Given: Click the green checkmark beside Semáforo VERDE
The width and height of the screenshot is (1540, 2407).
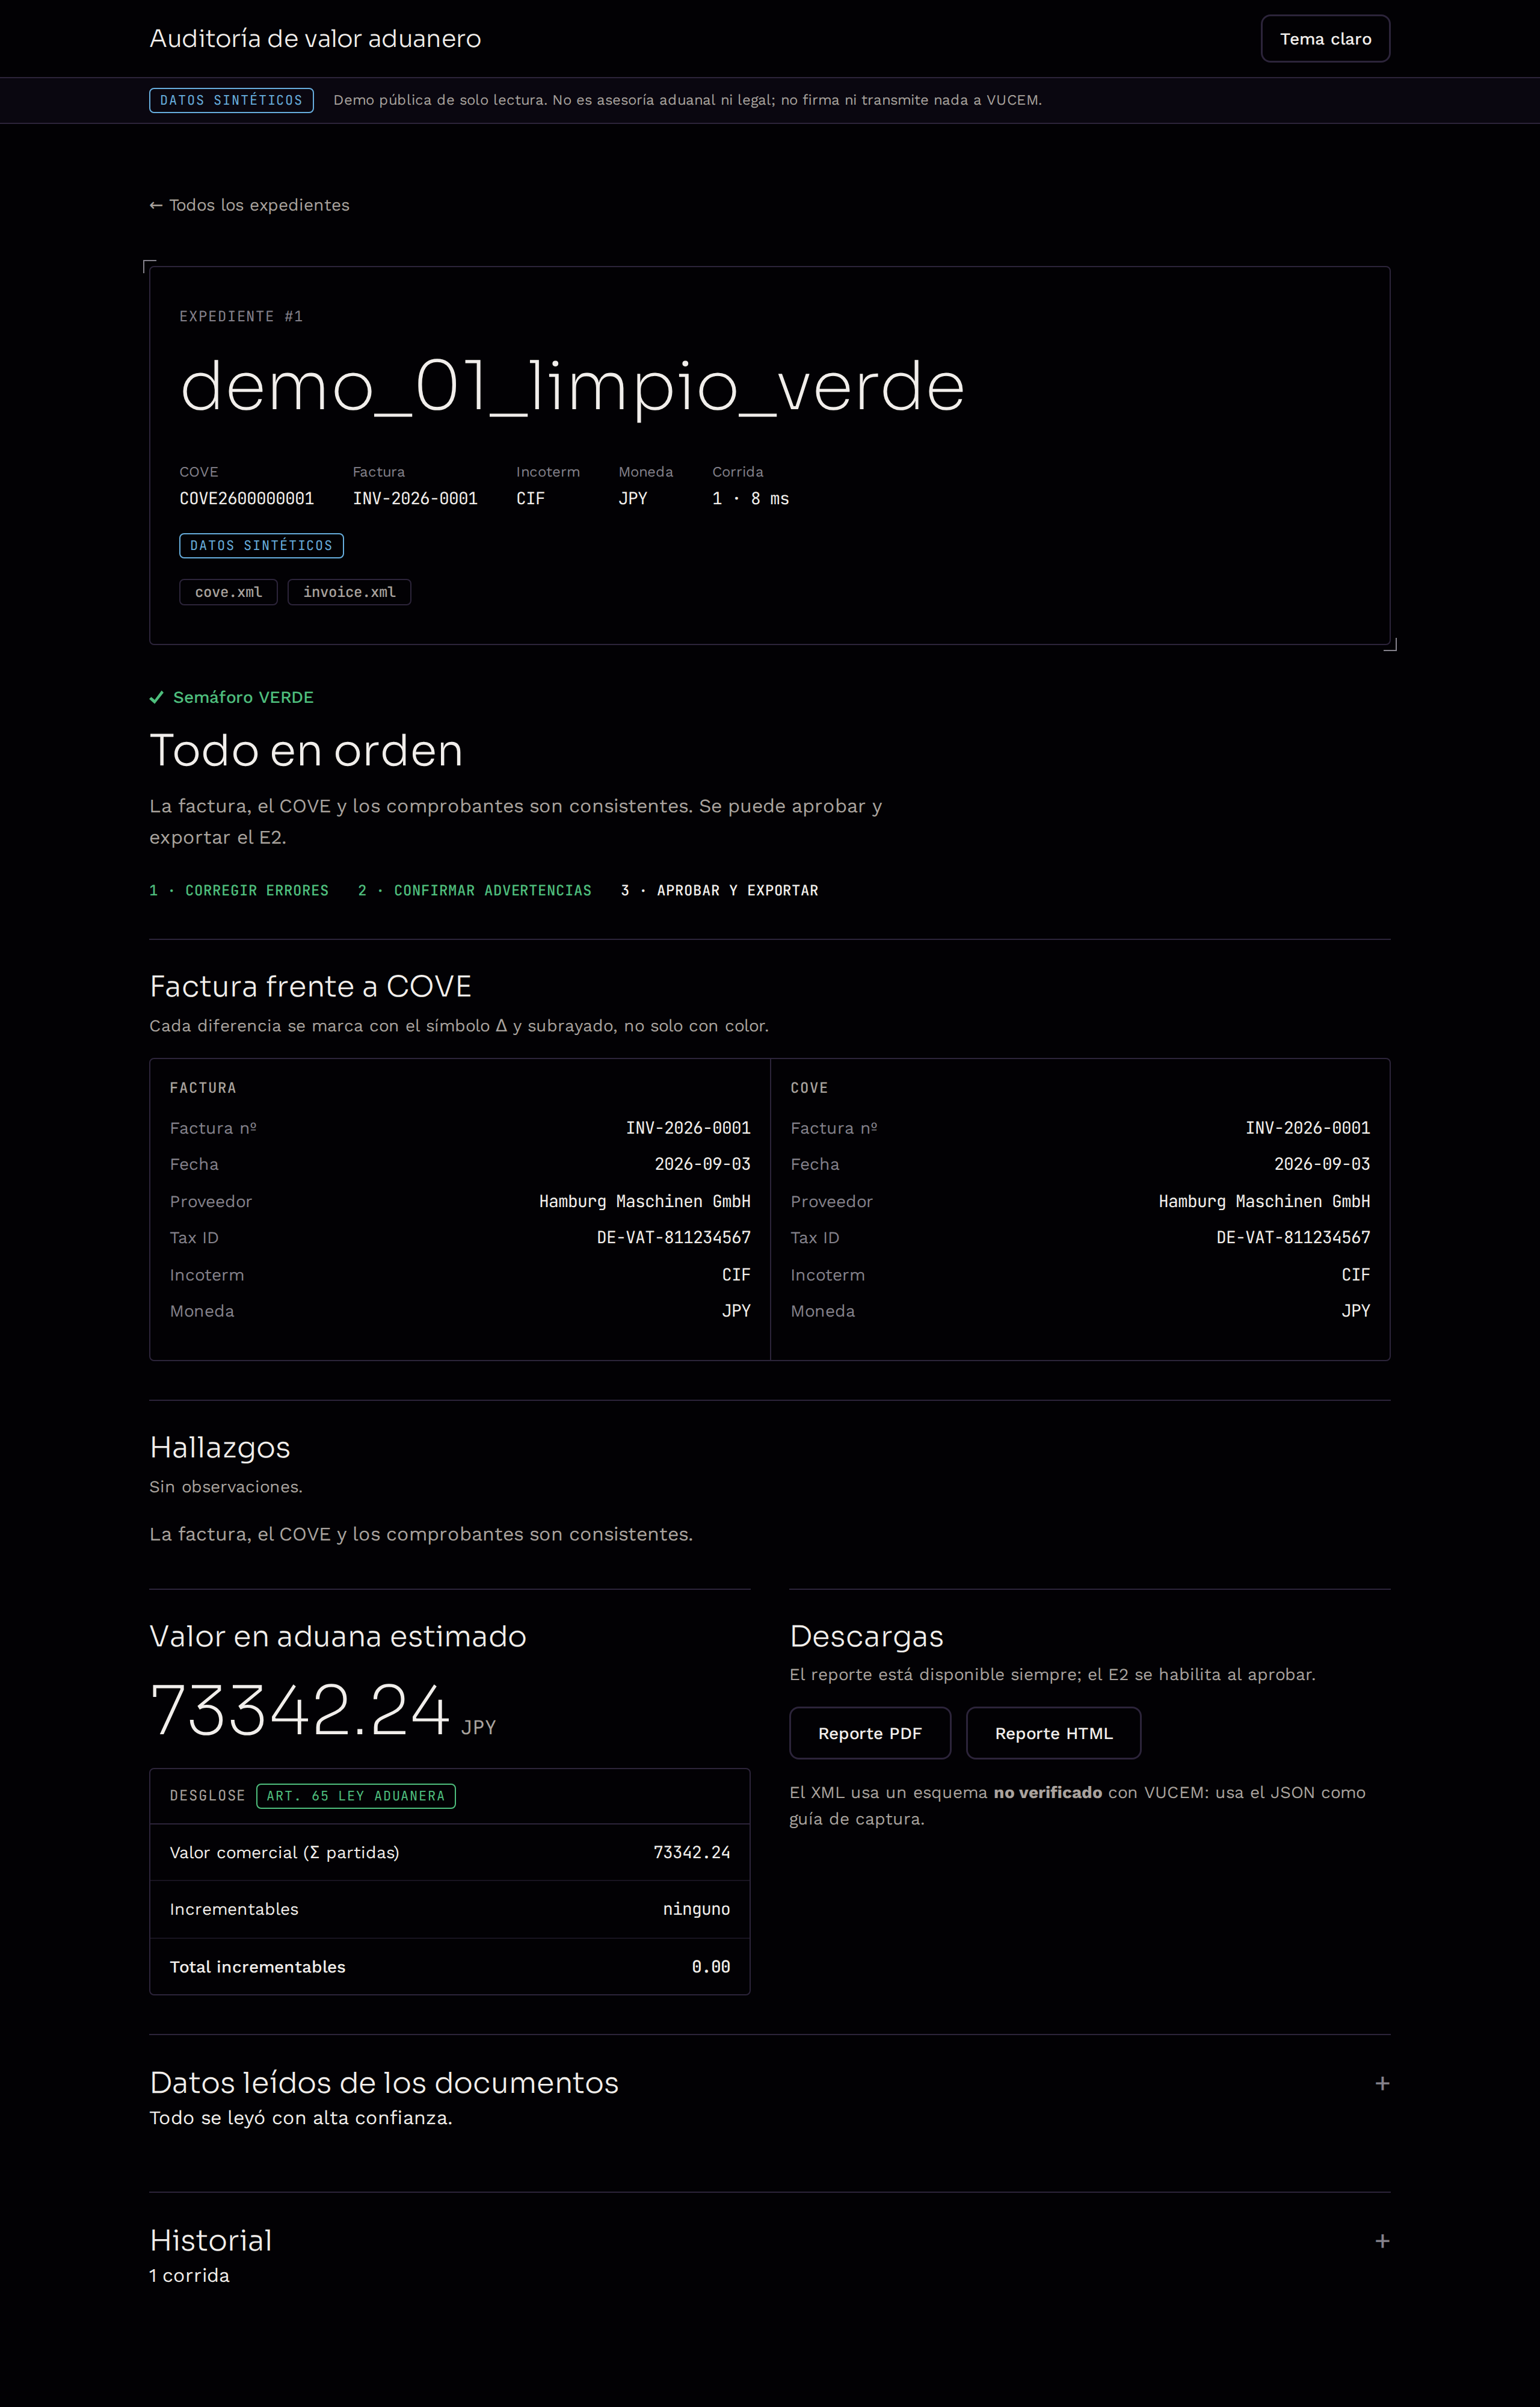Looking at the screenshot, I should 156,697.
